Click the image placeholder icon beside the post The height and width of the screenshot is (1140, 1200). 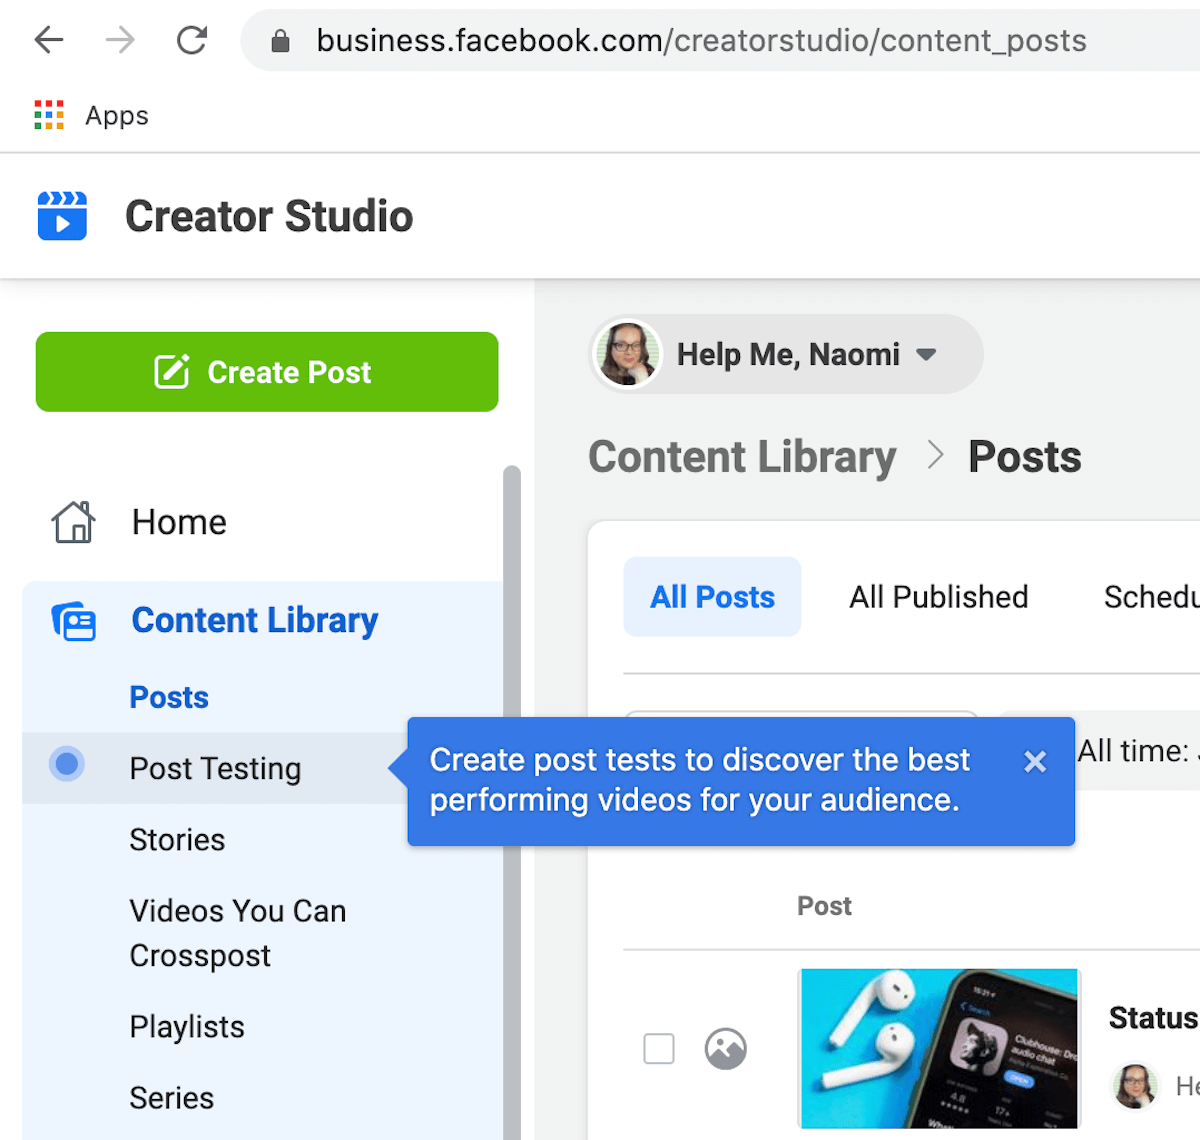[x=725, y=1048]
